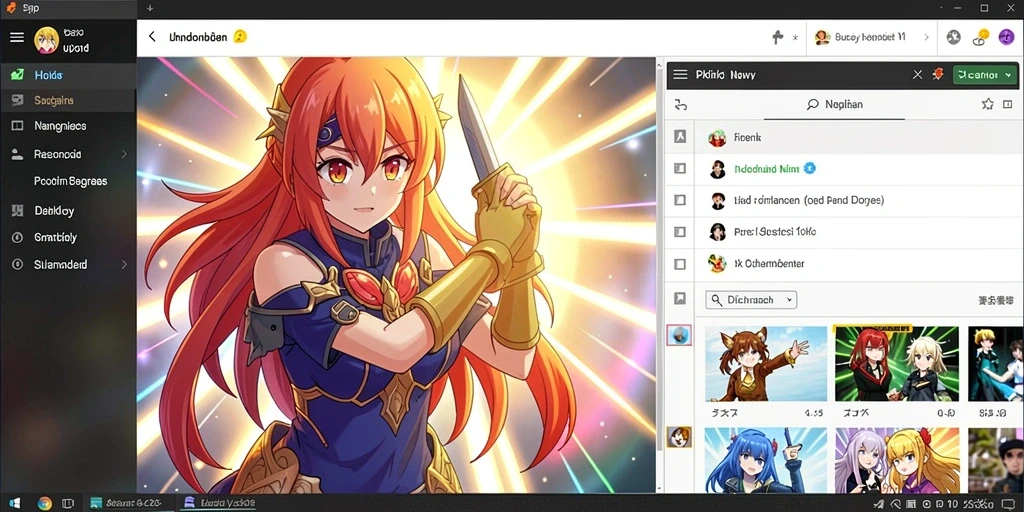The width and height of the screenshot is (1024, 512).
Task: Expand the green Dlcamor dropdown button
Action: tap(985, 75)
